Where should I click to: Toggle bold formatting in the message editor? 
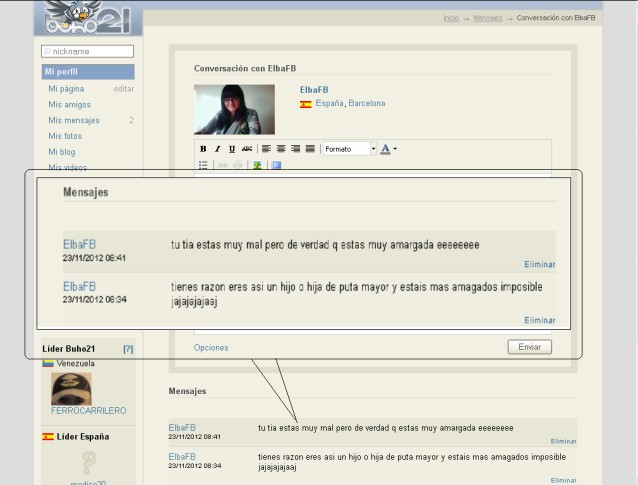(x=203, y=149)
